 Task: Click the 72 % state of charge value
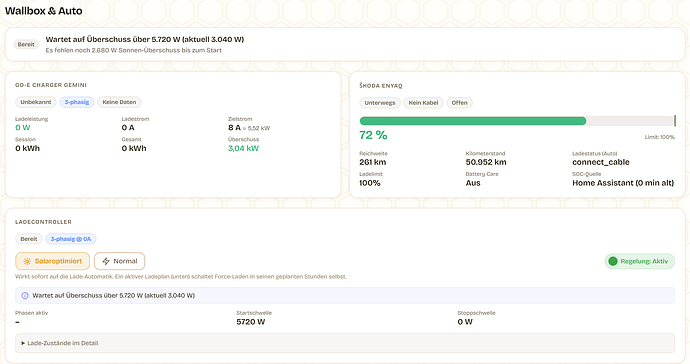373,135
